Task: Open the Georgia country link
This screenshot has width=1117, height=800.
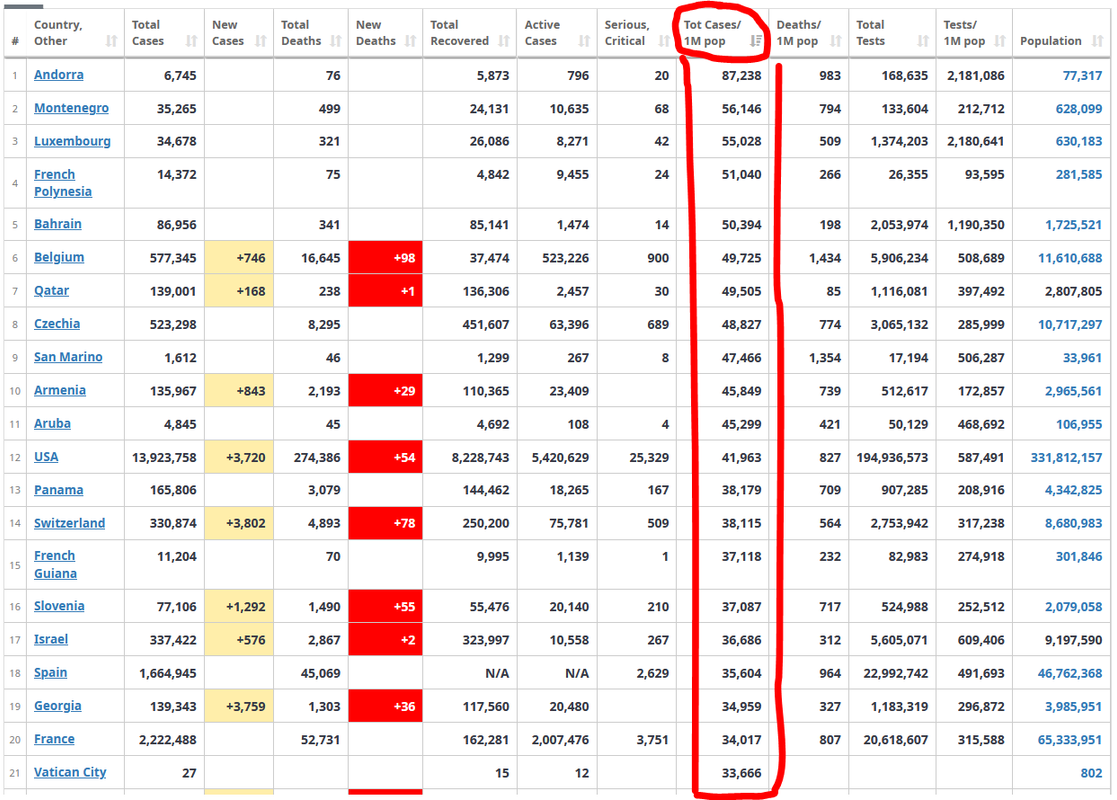Action: pos(58,706)
